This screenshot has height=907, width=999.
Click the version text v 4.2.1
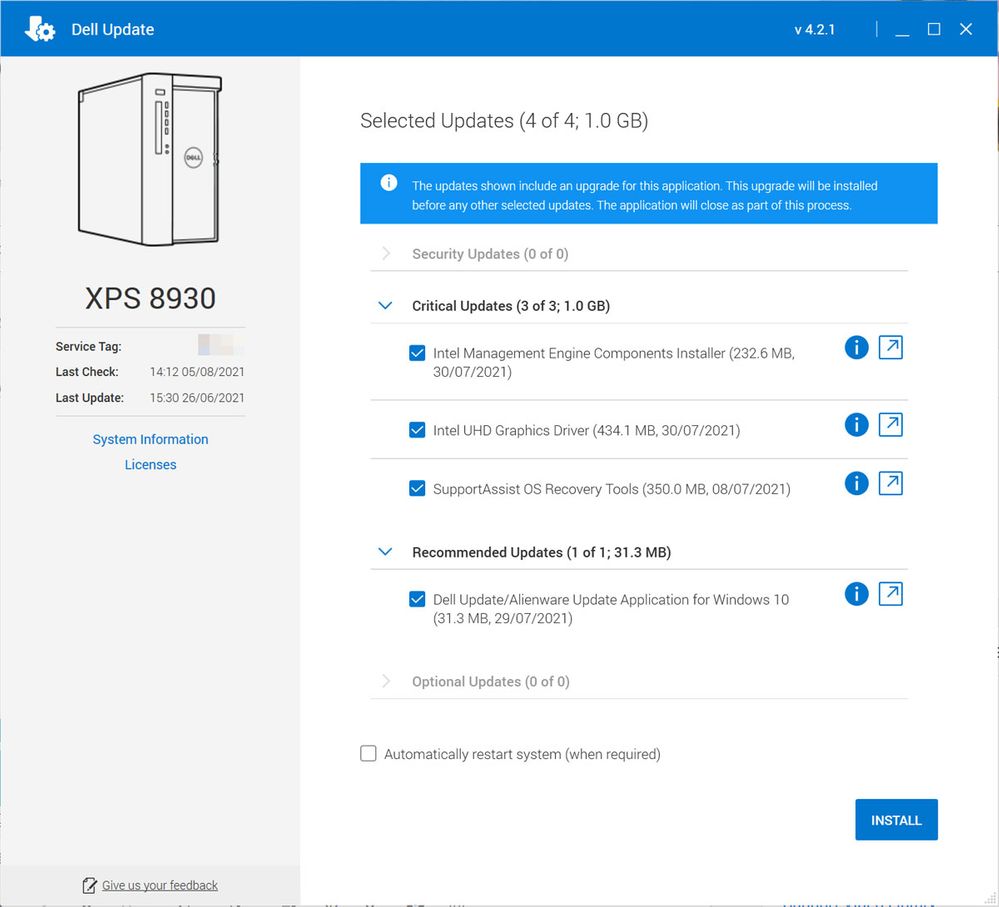click(814, 30)
